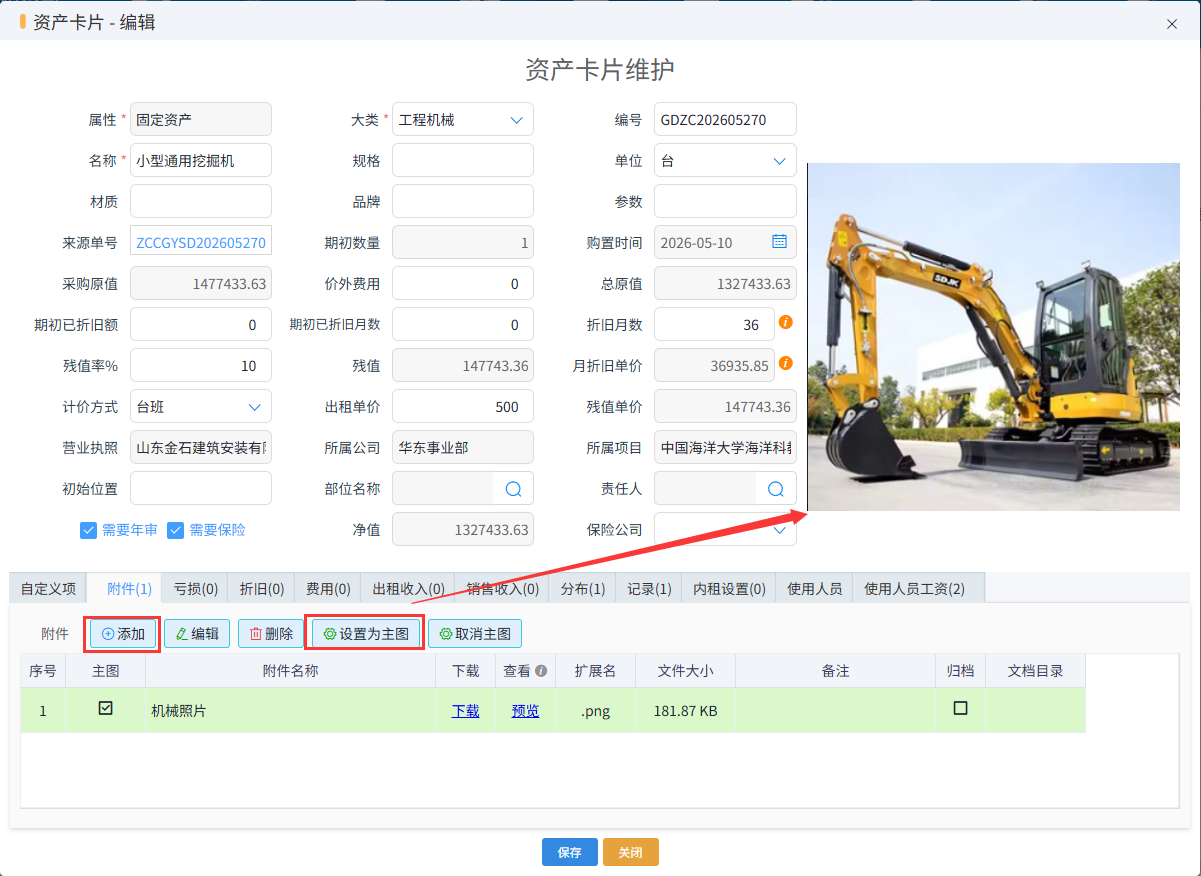
Task: Switch to the 自定义项 tab
Action: [48, 589]
